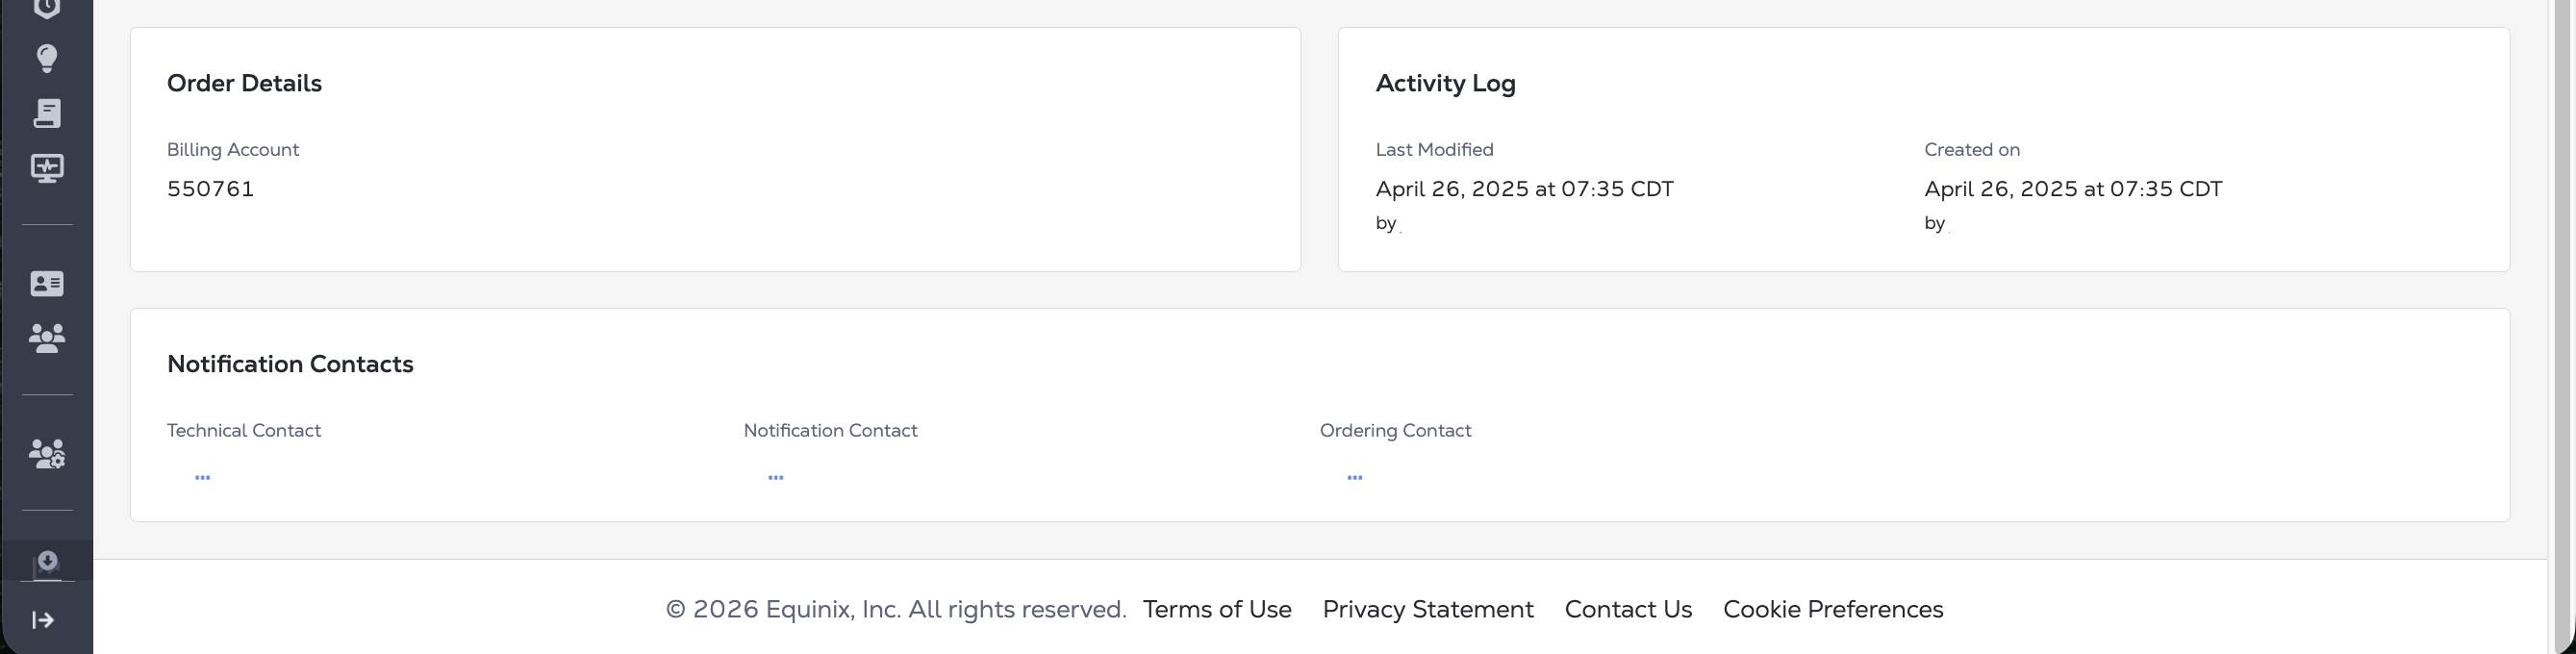
Task: Click the download icon in sidebar
Action: point(47,564)
